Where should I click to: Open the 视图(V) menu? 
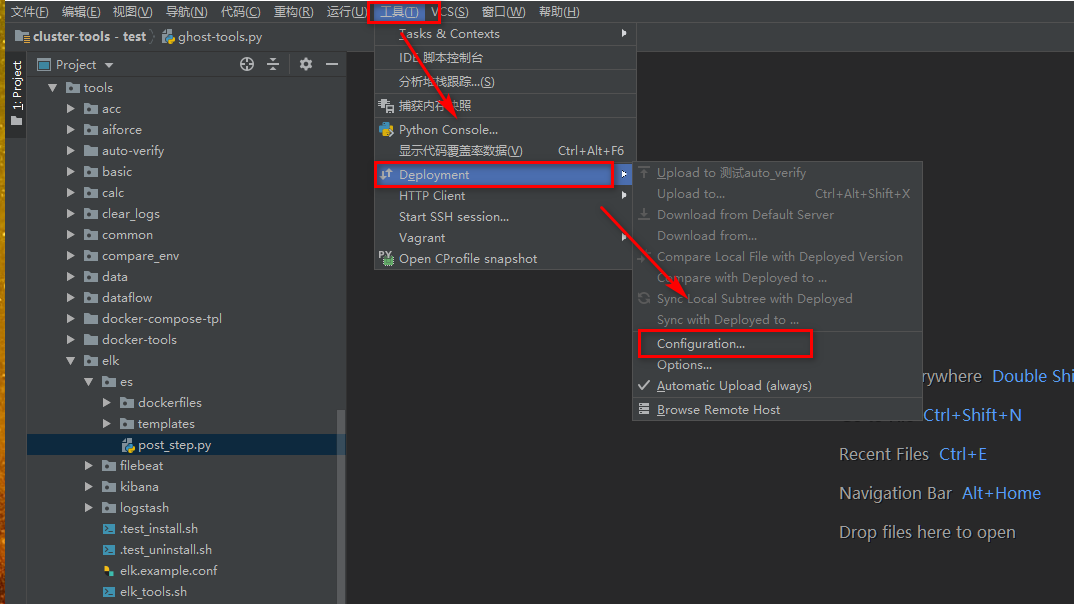click(132, 12)
